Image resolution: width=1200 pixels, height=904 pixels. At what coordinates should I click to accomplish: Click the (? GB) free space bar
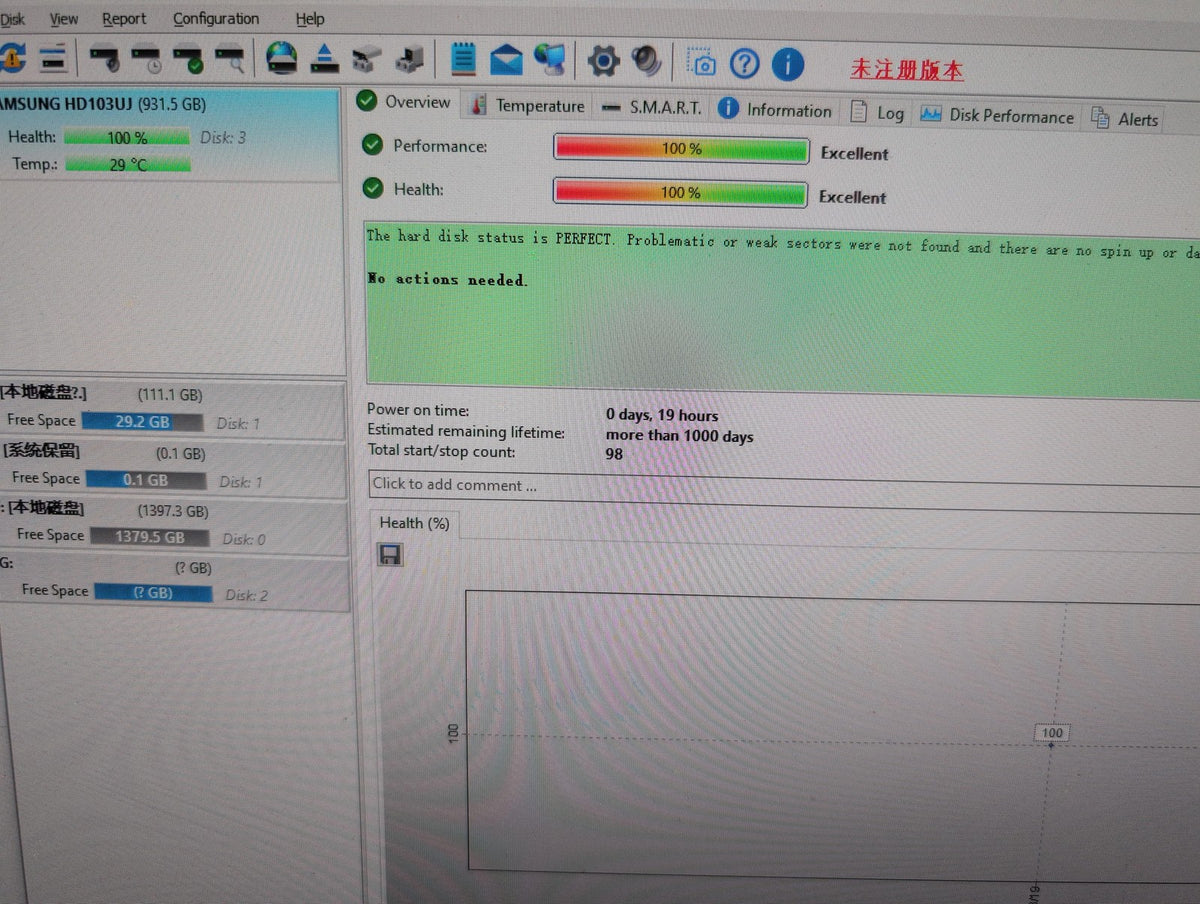pyautogui.click(x=153, y=592)
